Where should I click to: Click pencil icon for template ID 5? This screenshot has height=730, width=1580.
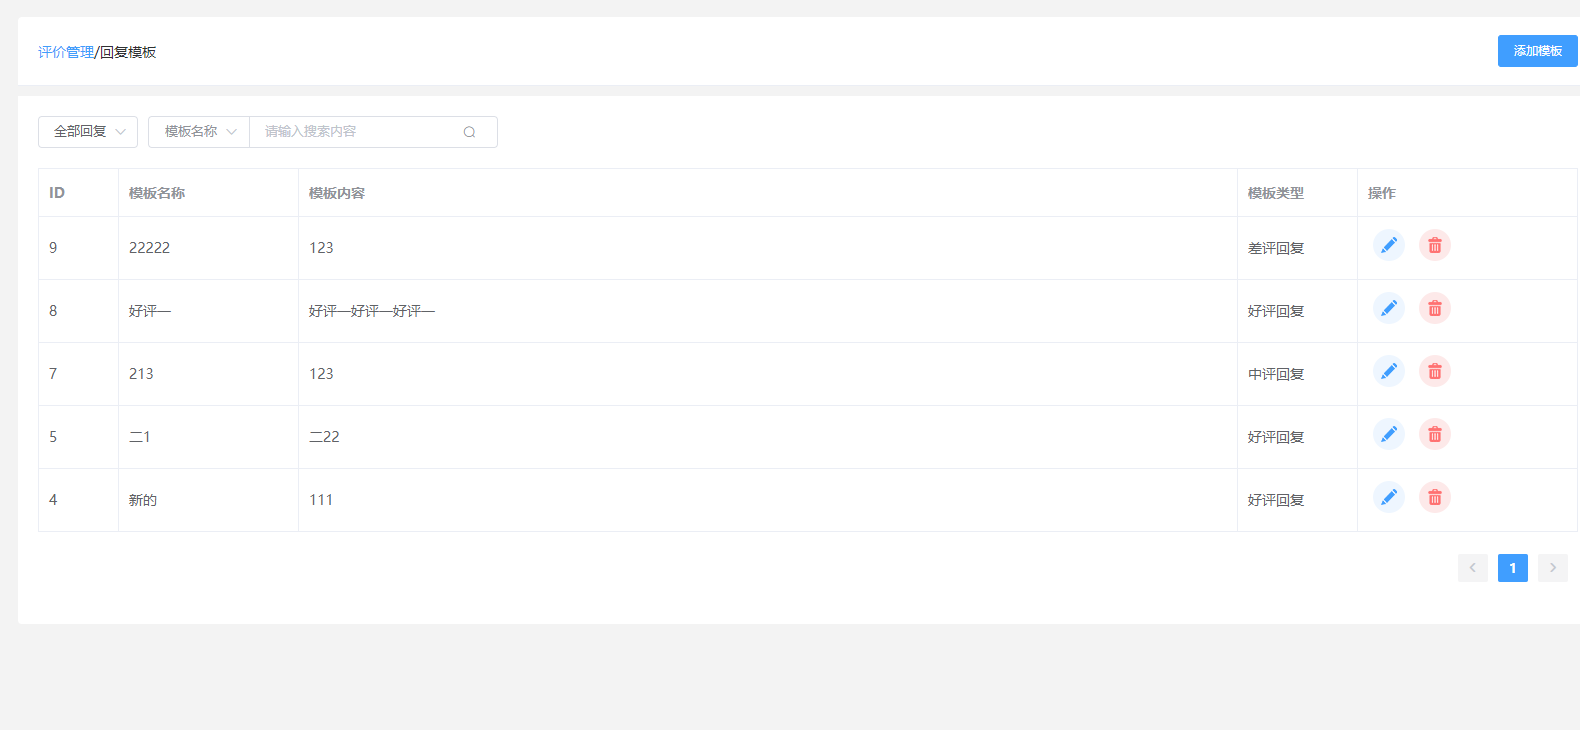pyautogui.click(x=1388, y=434)
